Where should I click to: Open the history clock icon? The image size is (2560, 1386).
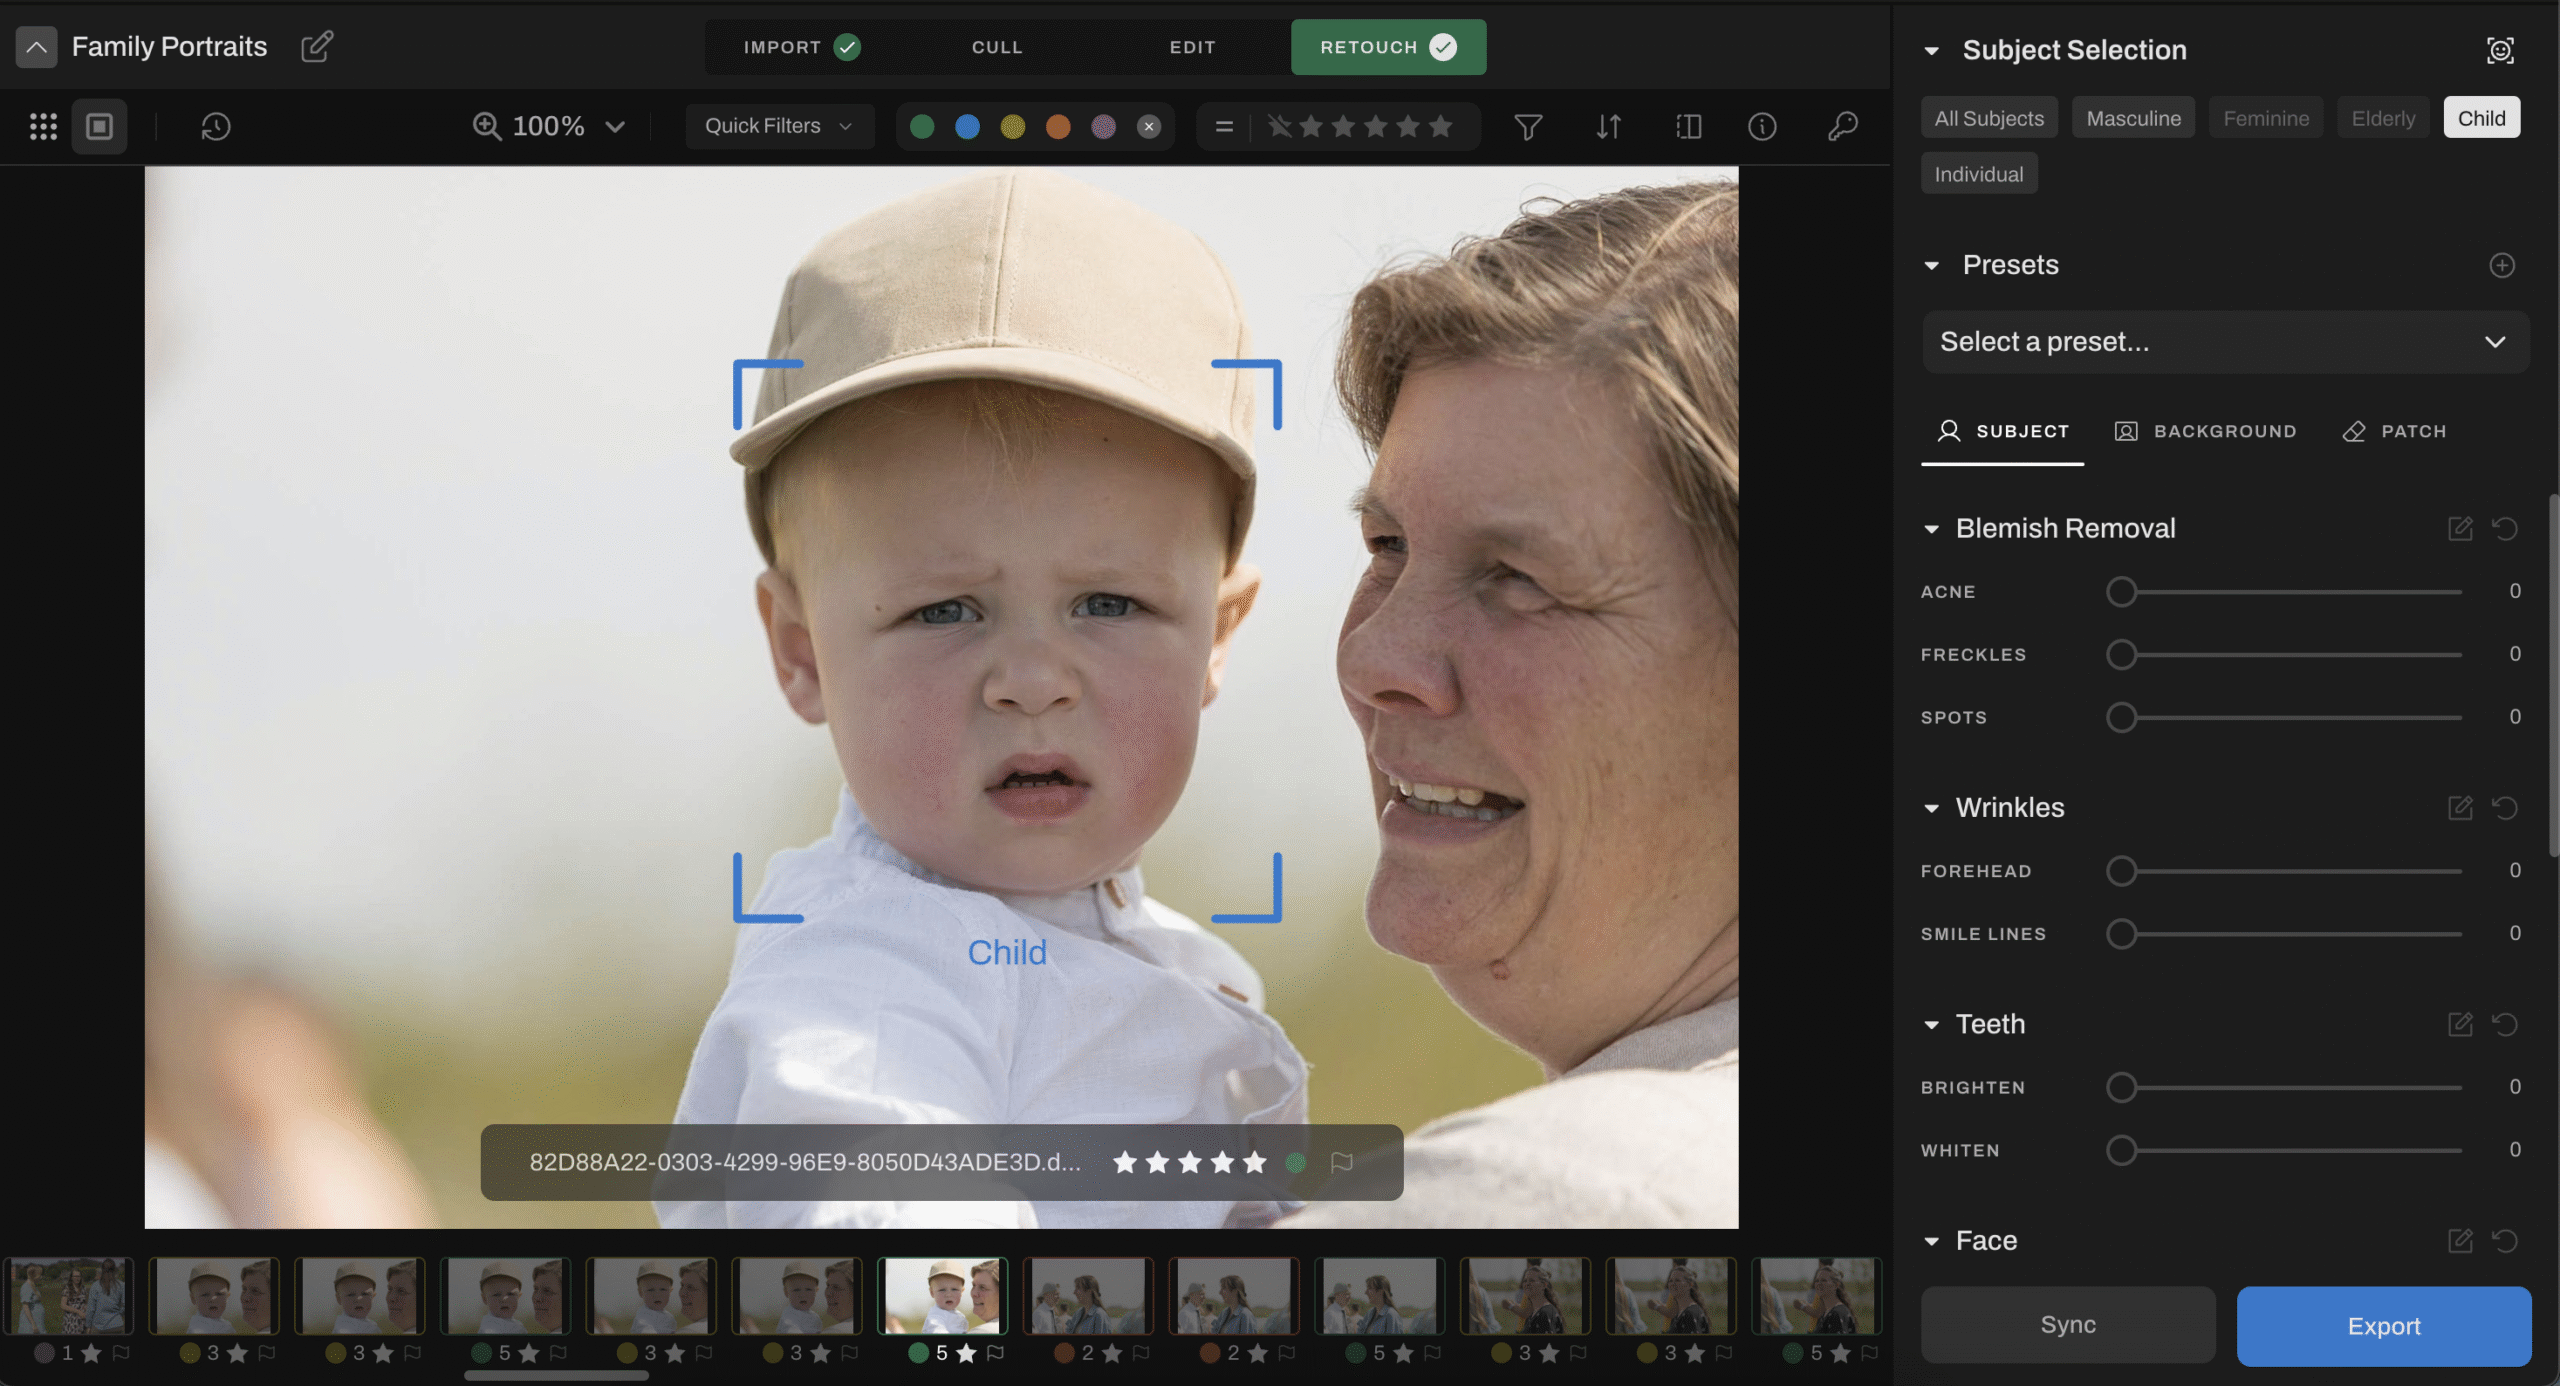point(216,126)
